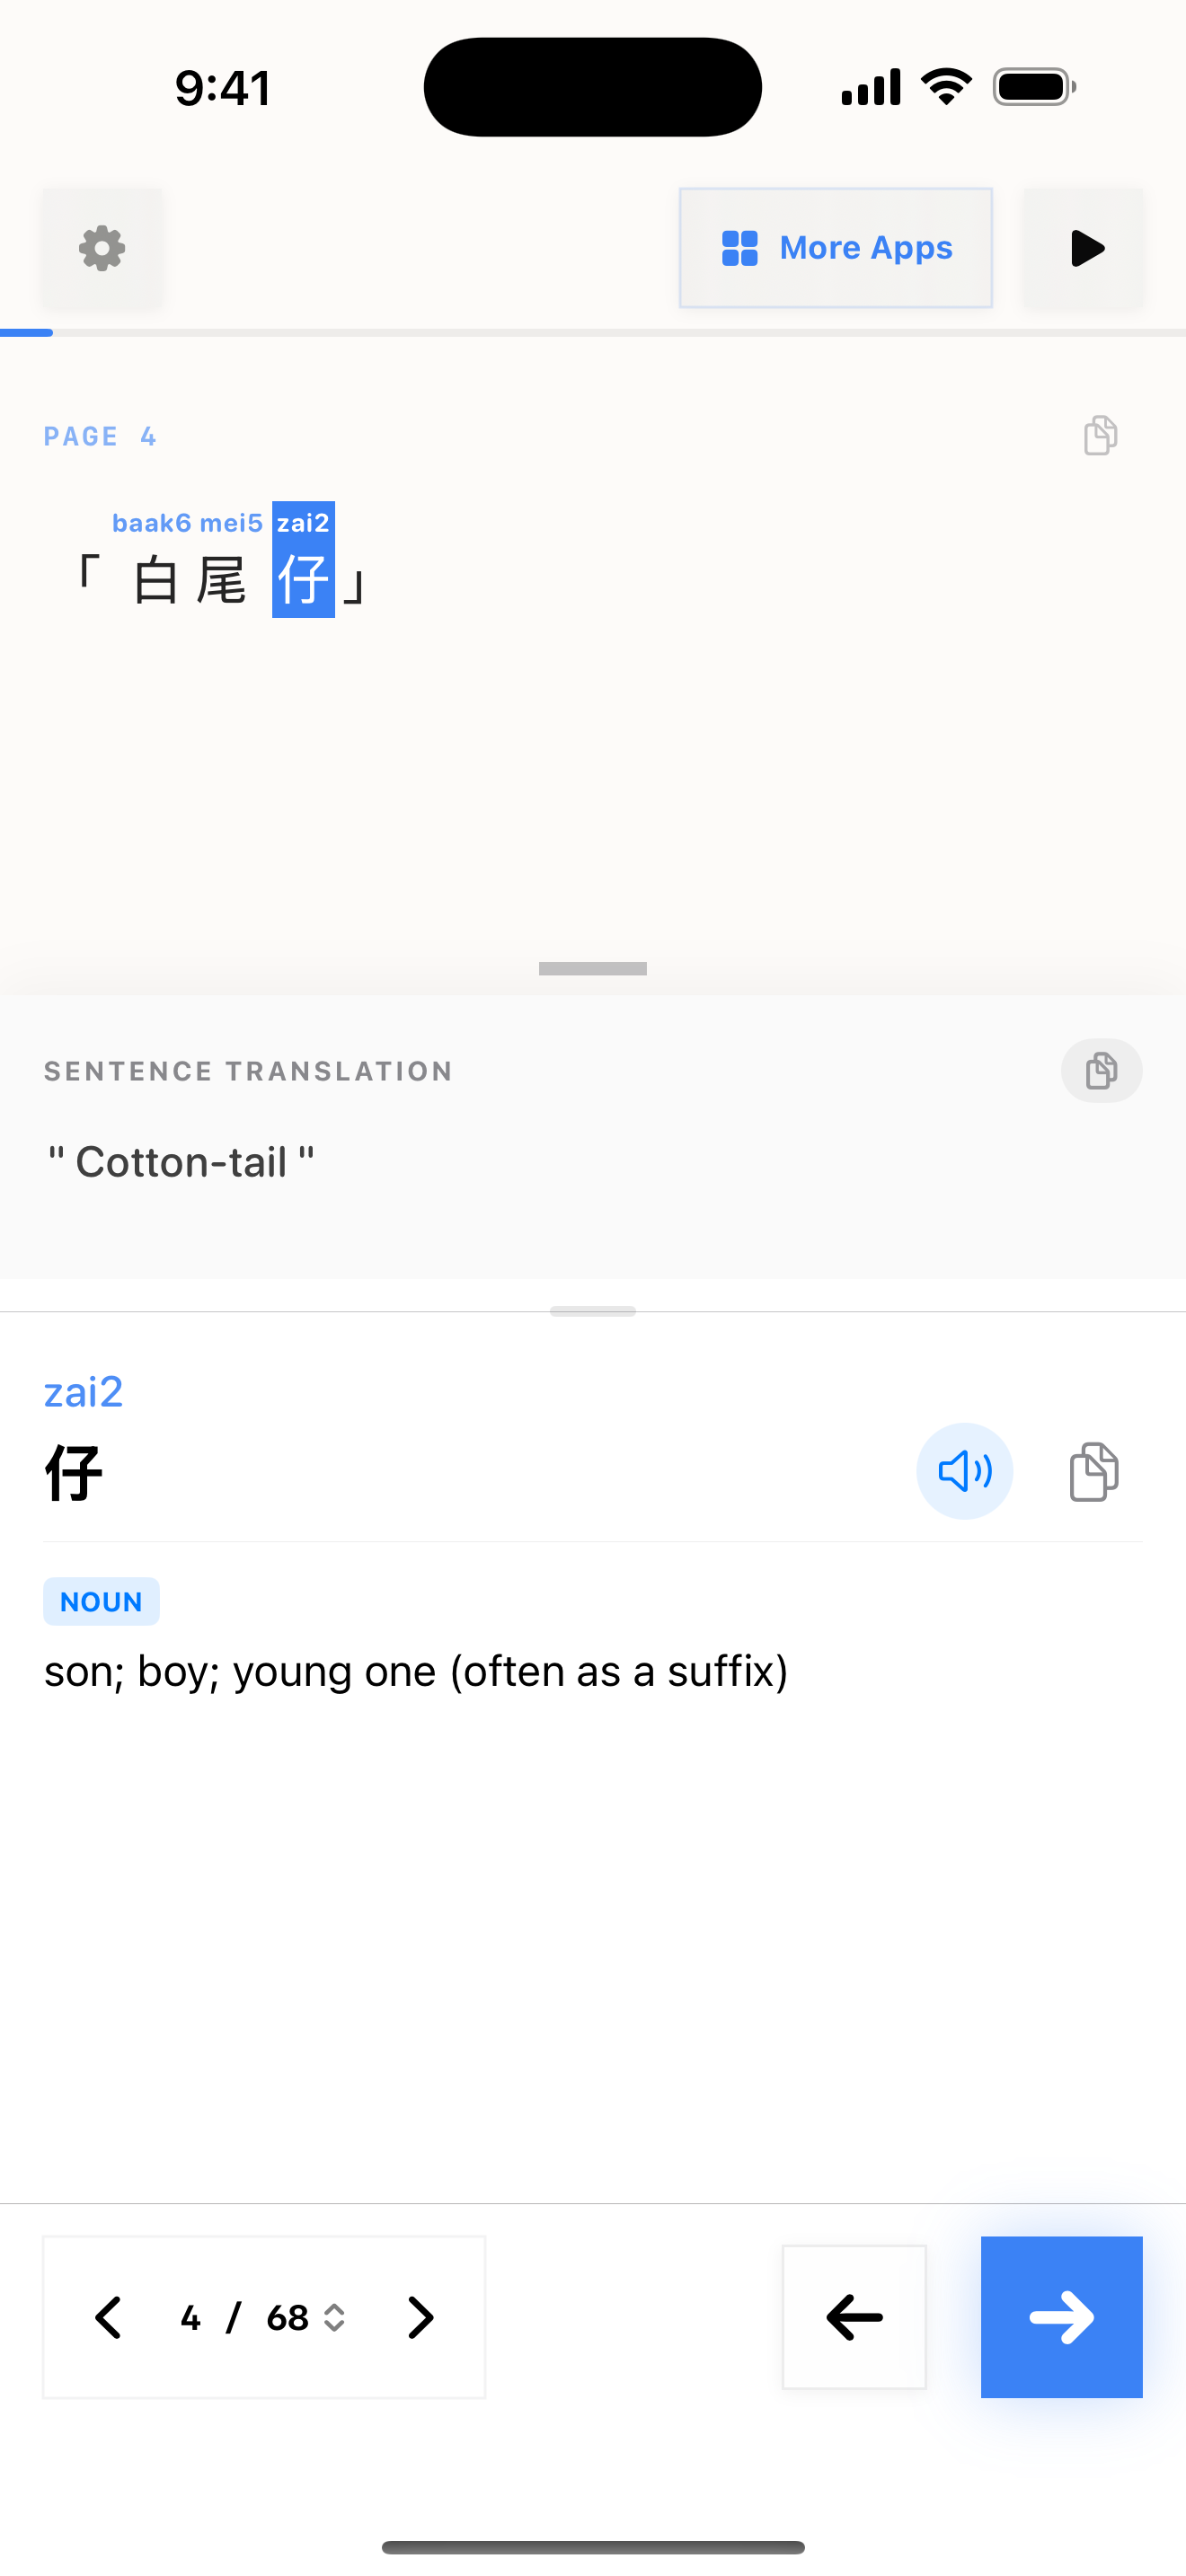Screen dimensions: 1186x2576
Task: Tap the highlighted character 仔
Action: coord(303,580)
